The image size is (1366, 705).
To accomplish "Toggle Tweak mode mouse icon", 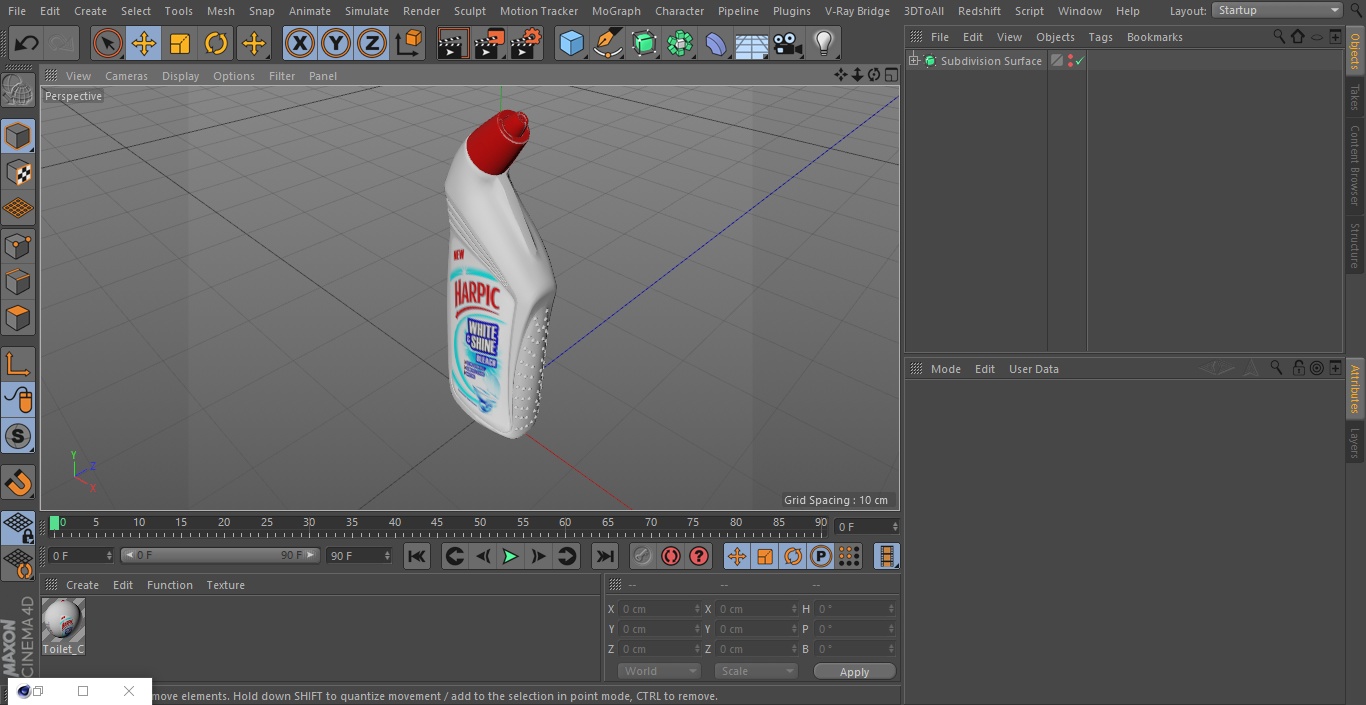I will (x=18, y=400).
